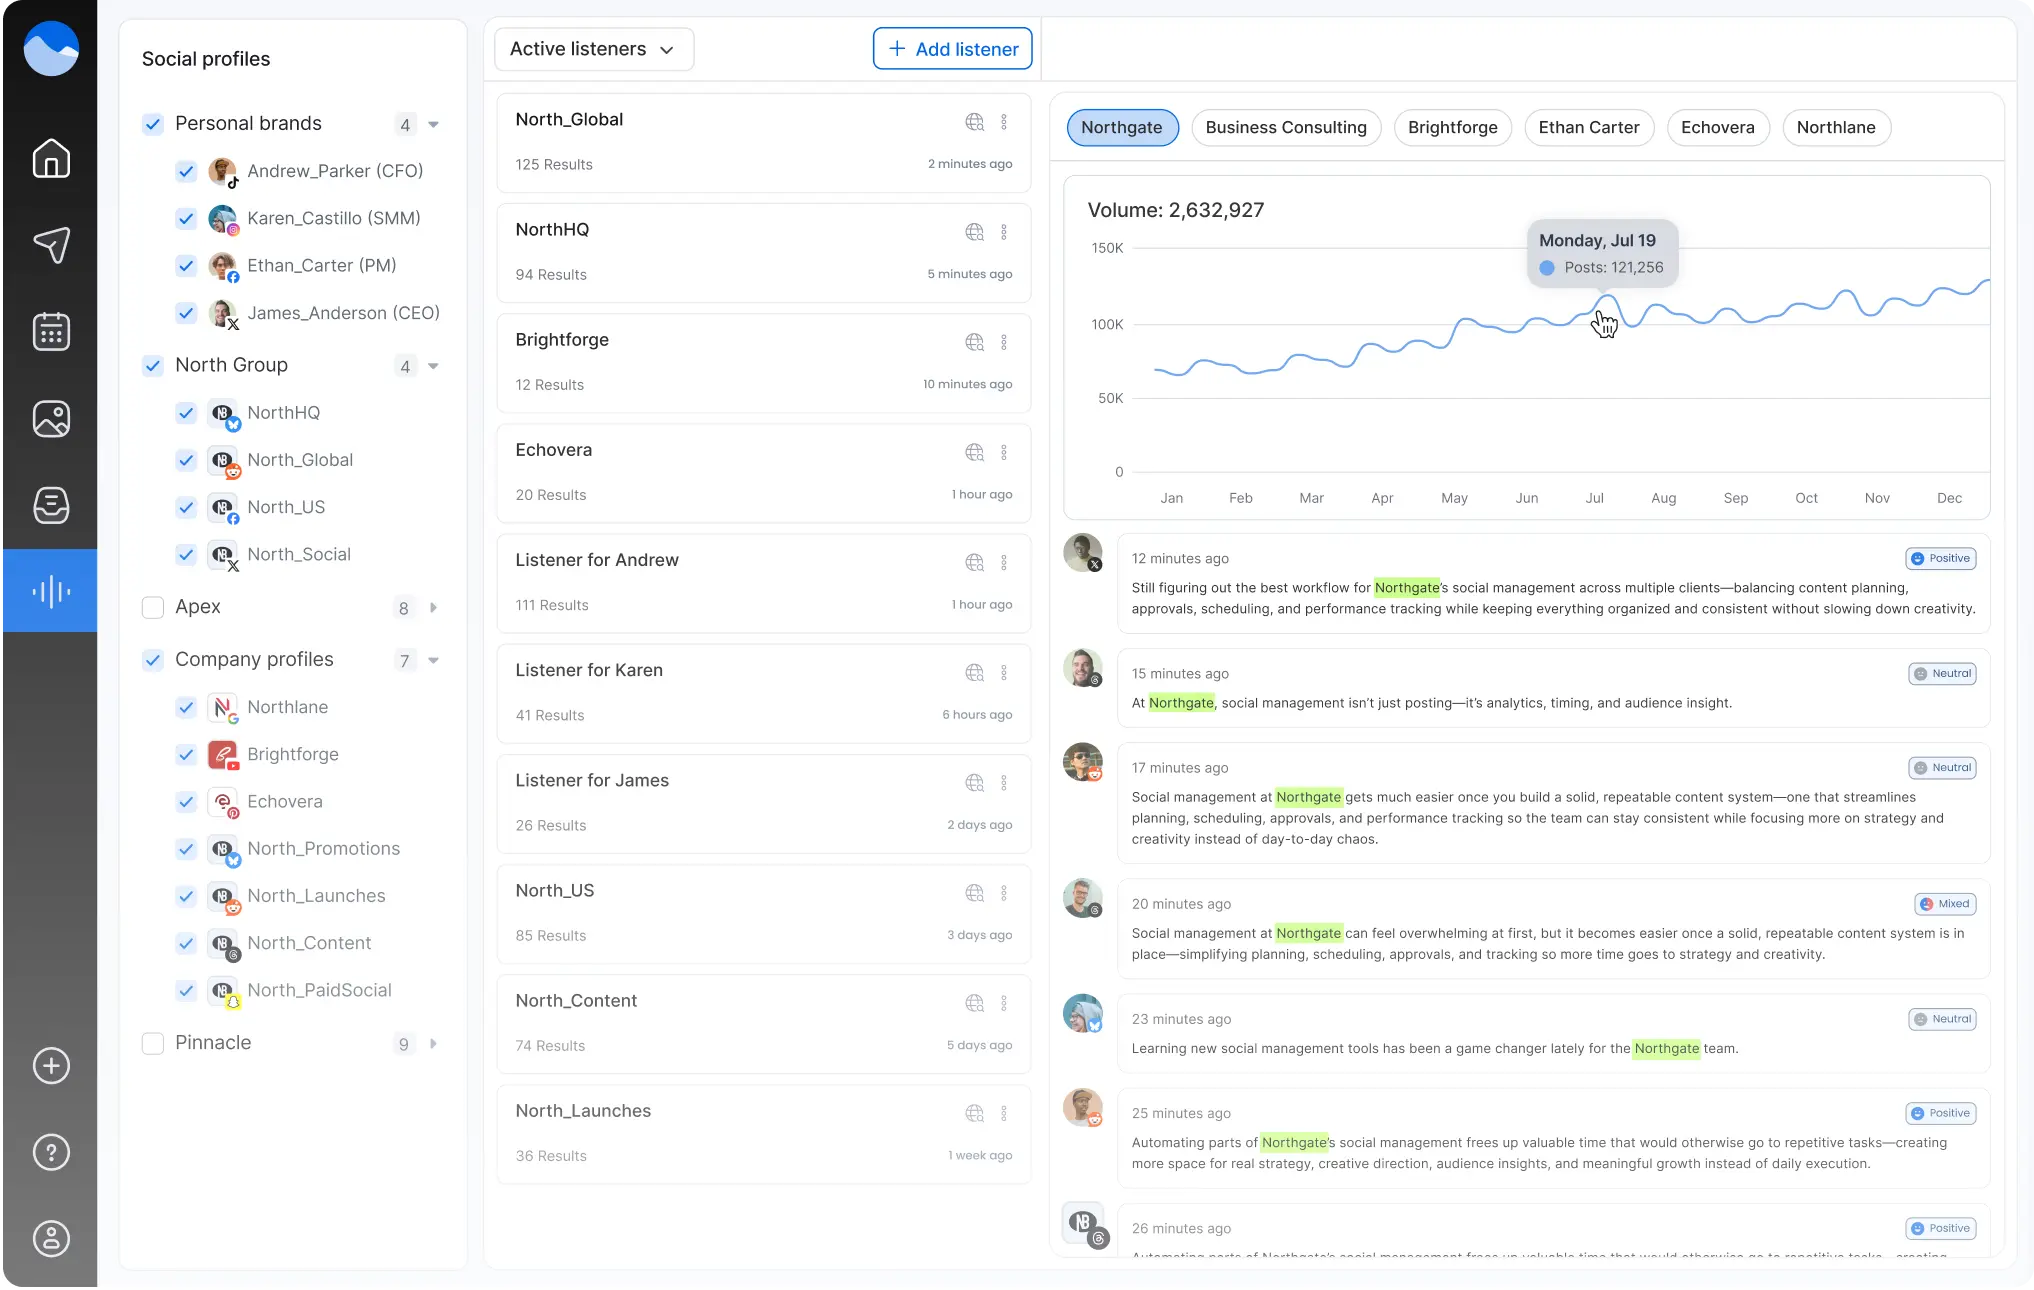Click the Add listener button
Screen dimensions: 2034x1290
tap(951, 48)
